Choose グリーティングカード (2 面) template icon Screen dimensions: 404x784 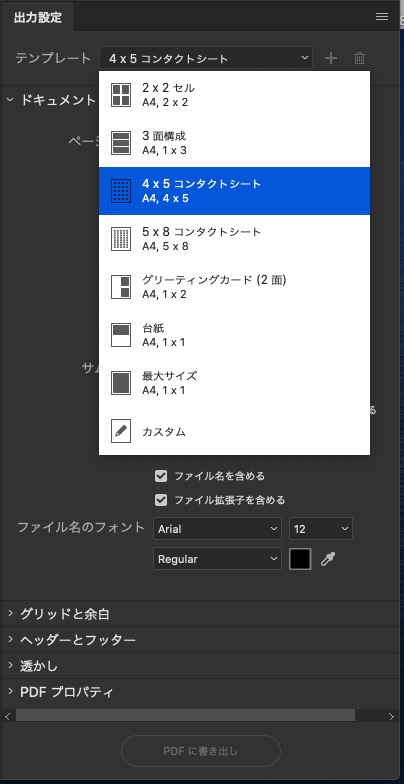(120, 287)
